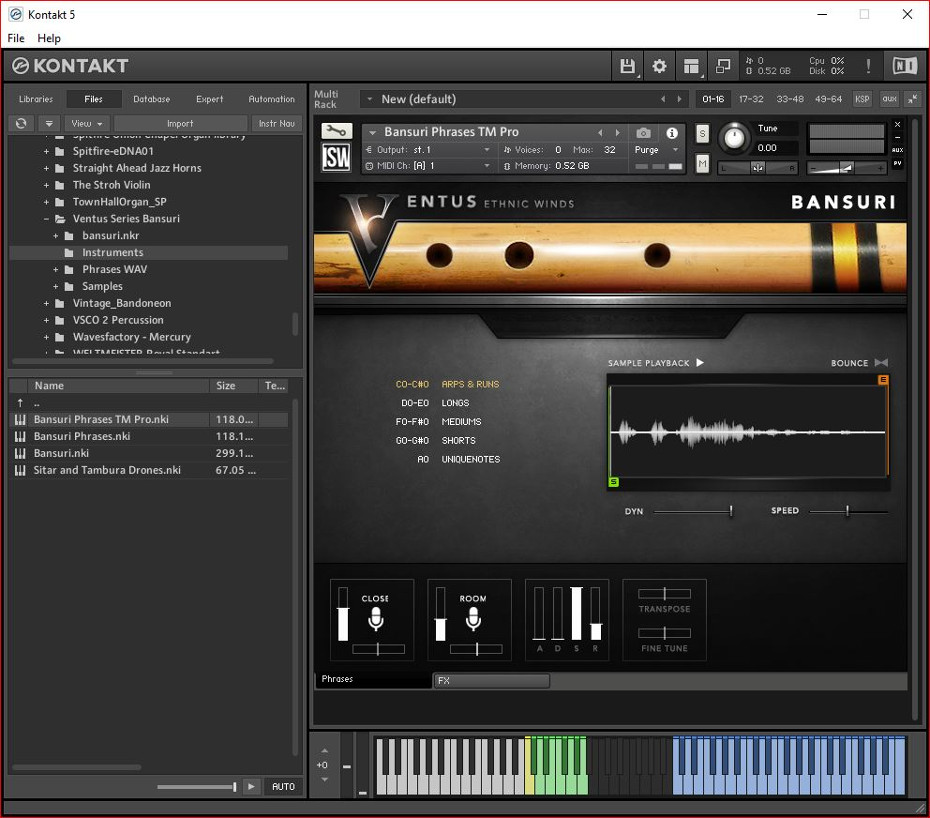The width and height of the screenshot is (930, 818).
Task: Click the Name column header
Action: (x=117, y=386)
